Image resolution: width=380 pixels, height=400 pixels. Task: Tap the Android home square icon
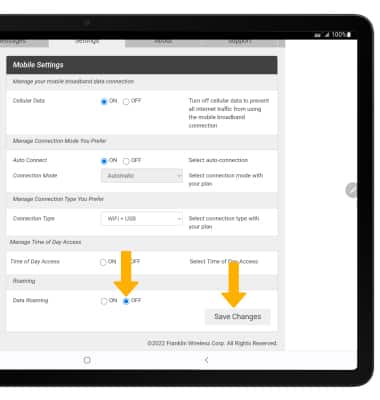click(x=87, y=360)
